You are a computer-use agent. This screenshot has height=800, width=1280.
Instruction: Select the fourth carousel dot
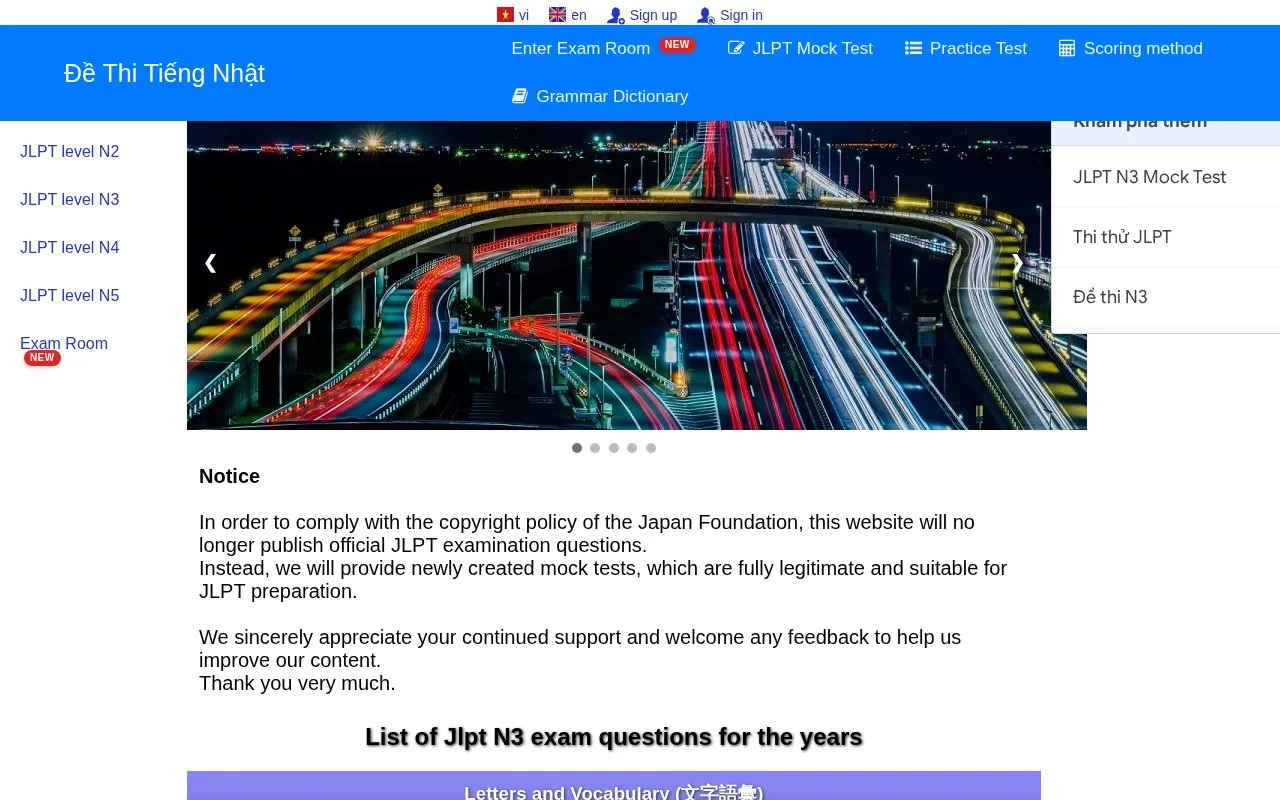point(632,448)
